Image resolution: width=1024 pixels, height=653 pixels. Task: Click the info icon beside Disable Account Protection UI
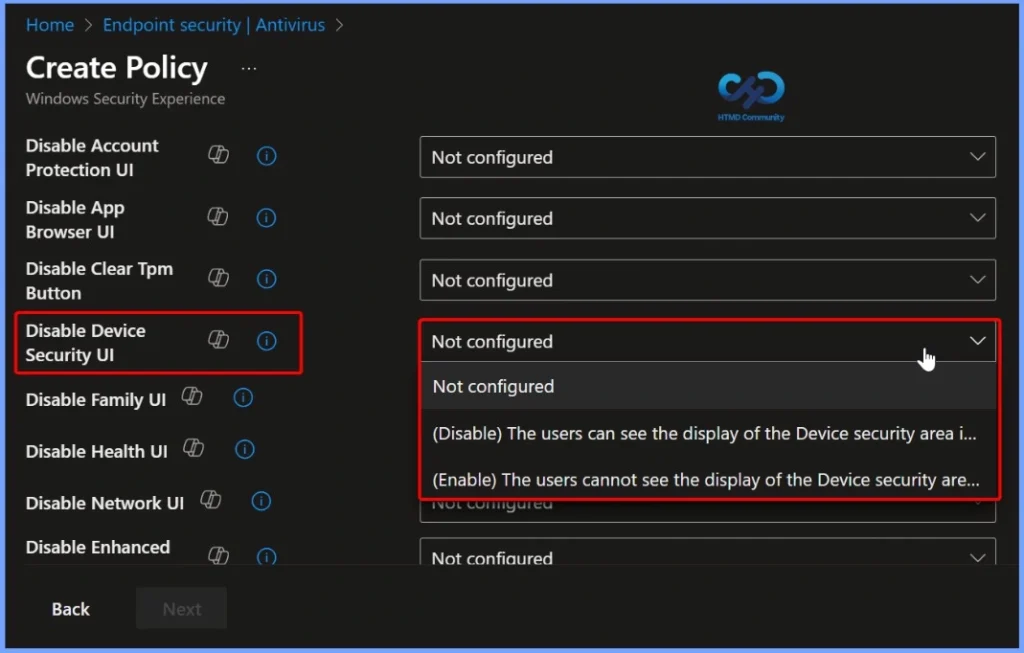(266, 156)
